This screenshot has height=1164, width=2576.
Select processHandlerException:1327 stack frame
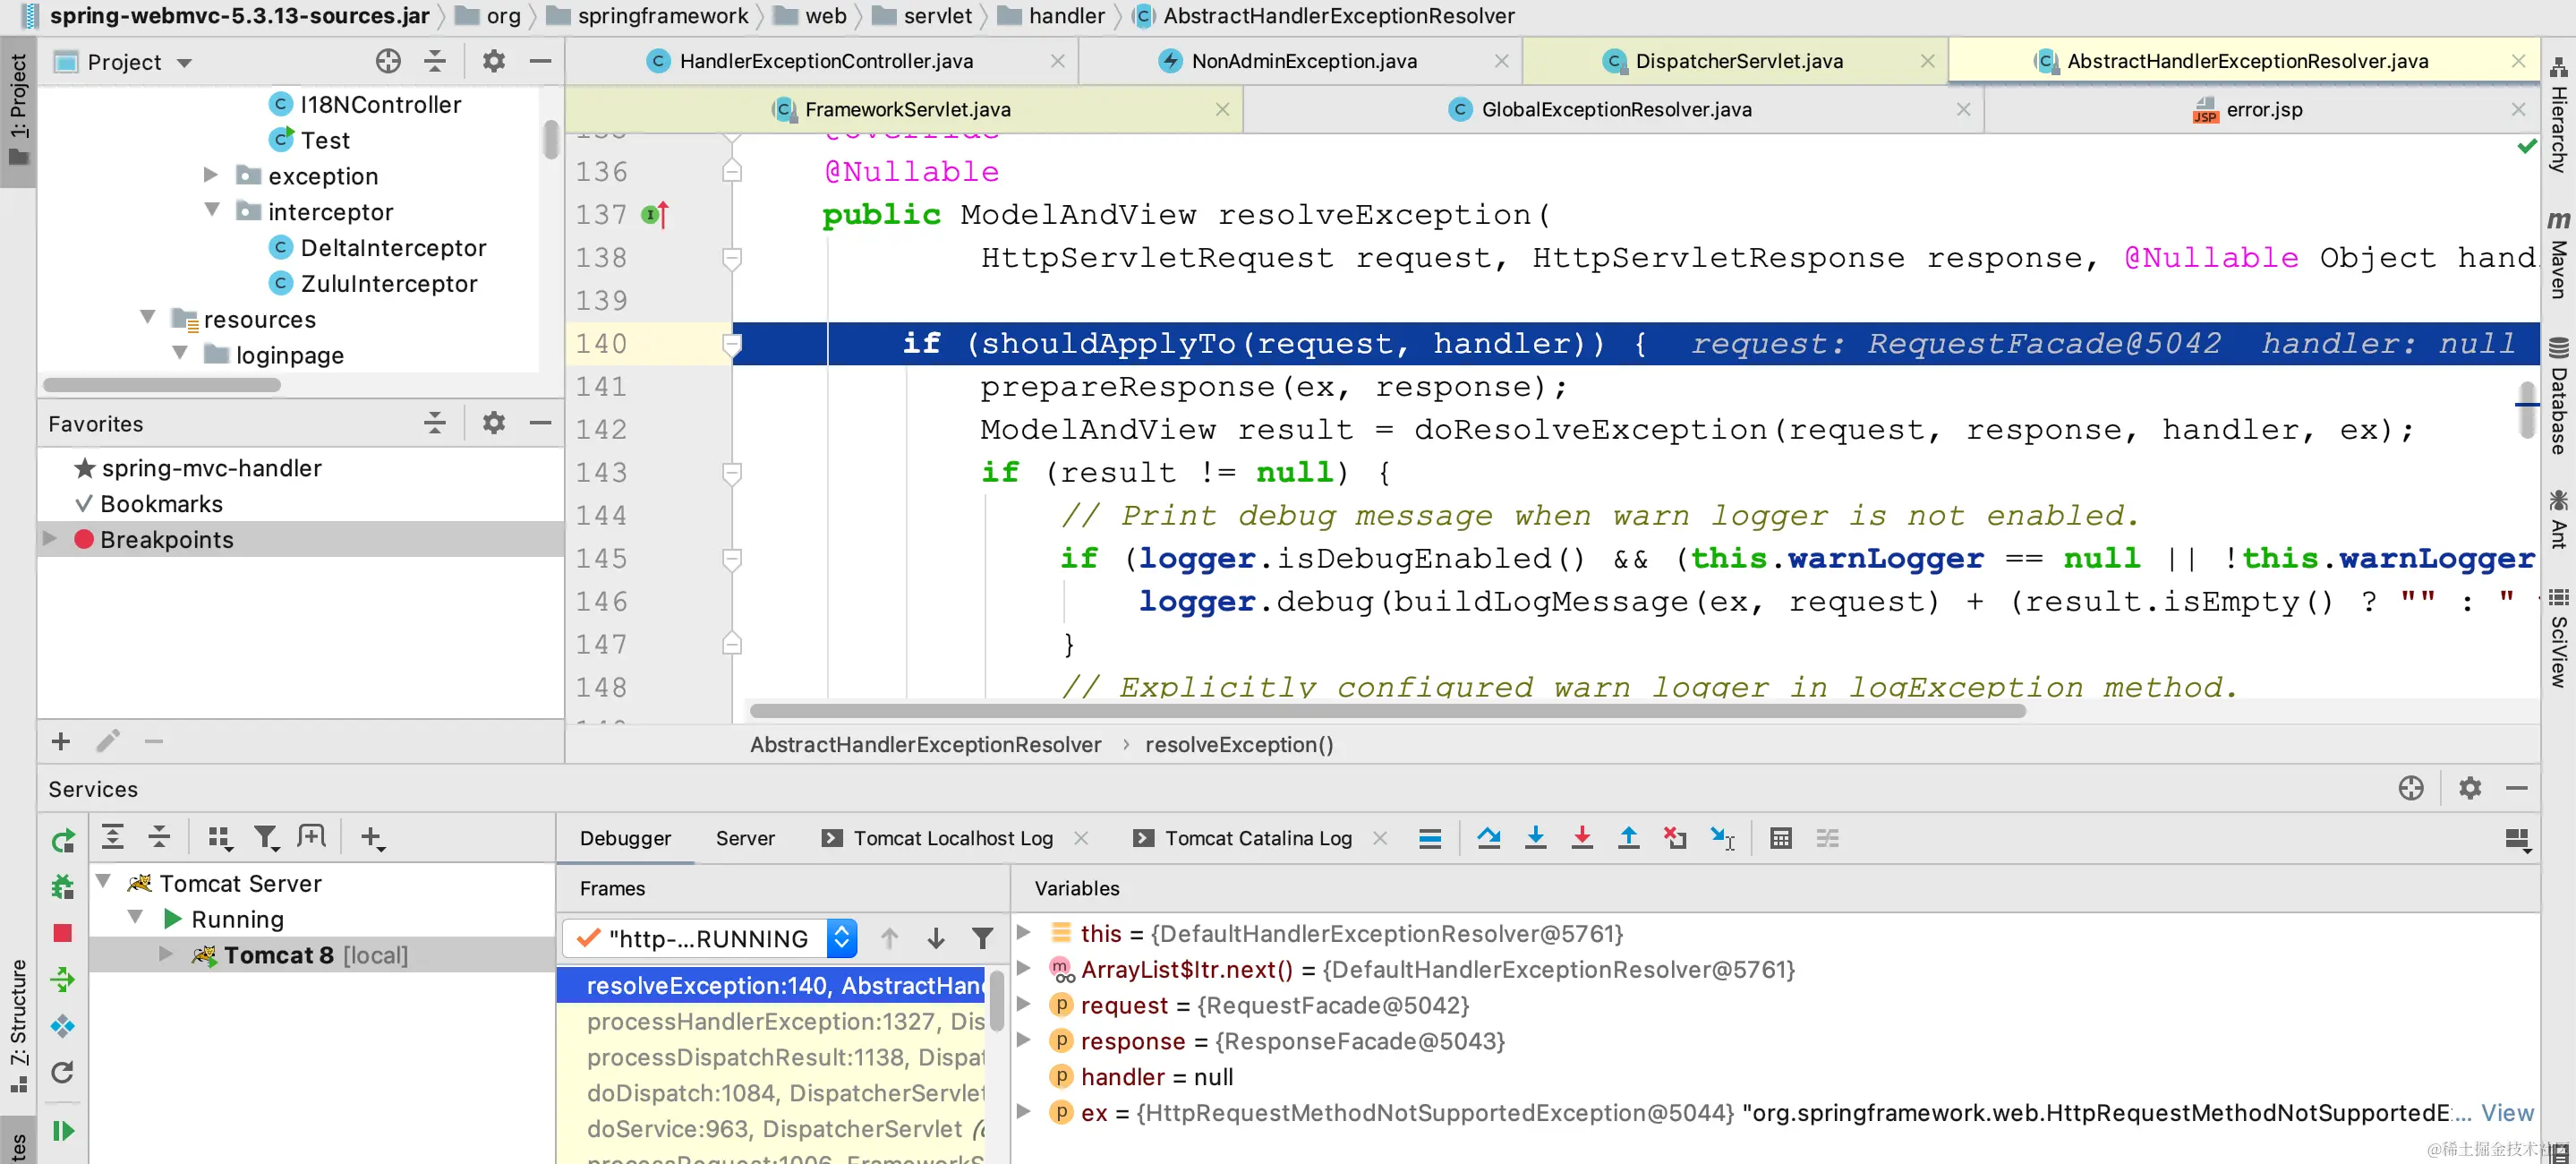point(785,1021)
